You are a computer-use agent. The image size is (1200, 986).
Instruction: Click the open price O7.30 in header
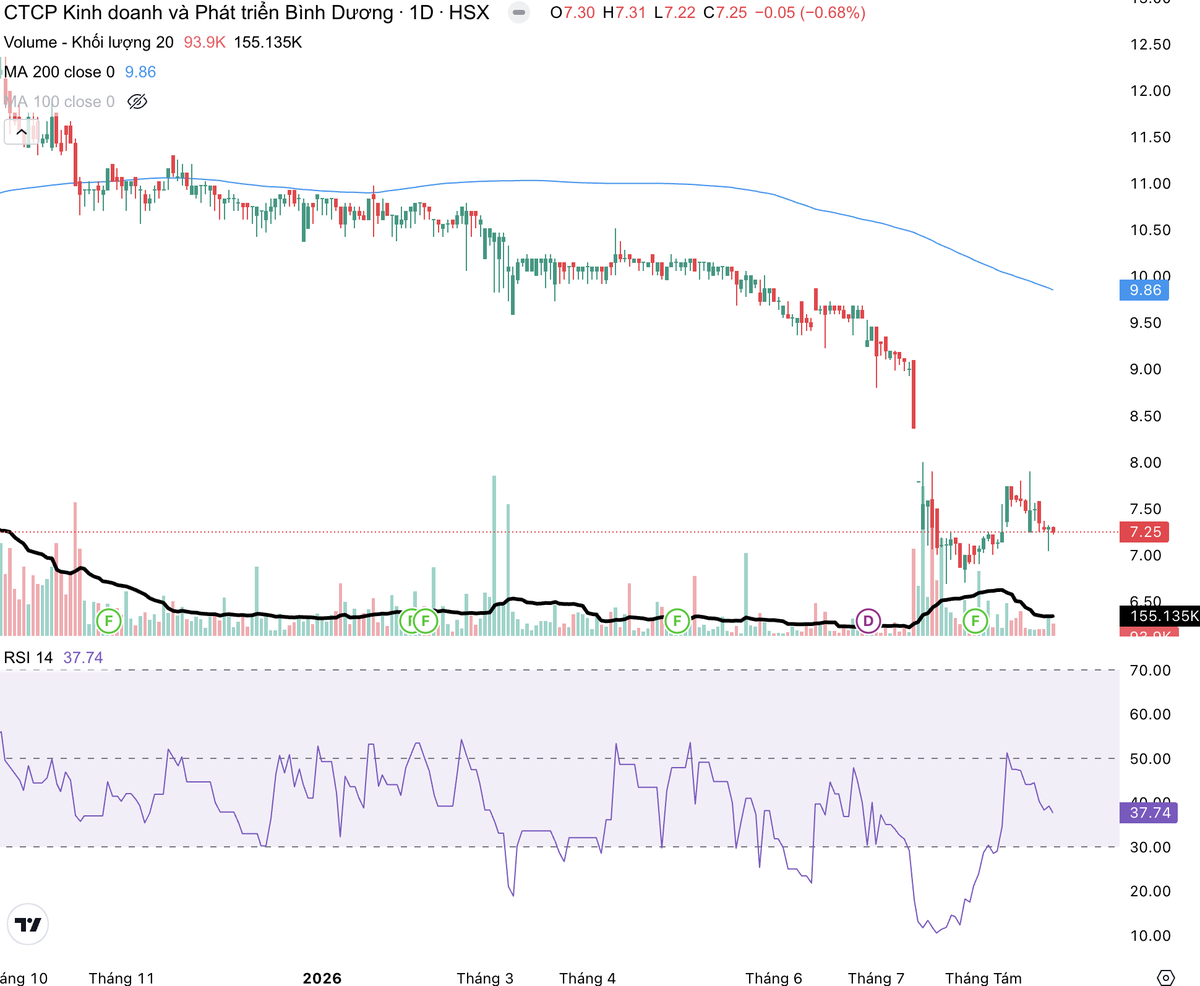point(572,13)
